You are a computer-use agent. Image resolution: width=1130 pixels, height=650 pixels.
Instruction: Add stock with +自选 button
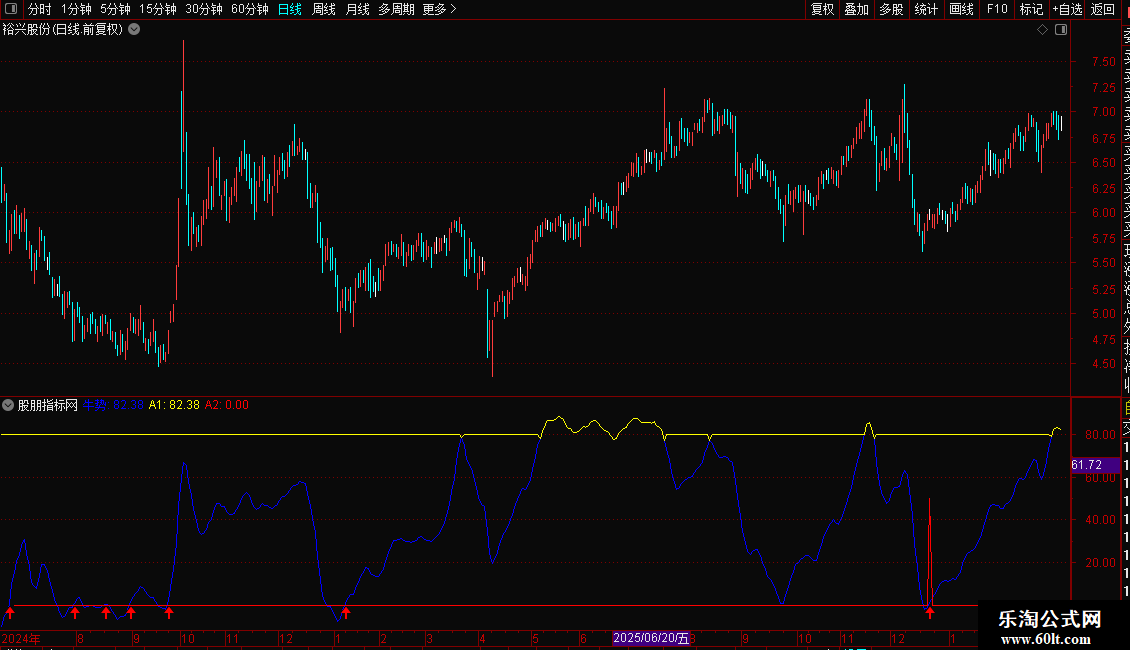1067,9
